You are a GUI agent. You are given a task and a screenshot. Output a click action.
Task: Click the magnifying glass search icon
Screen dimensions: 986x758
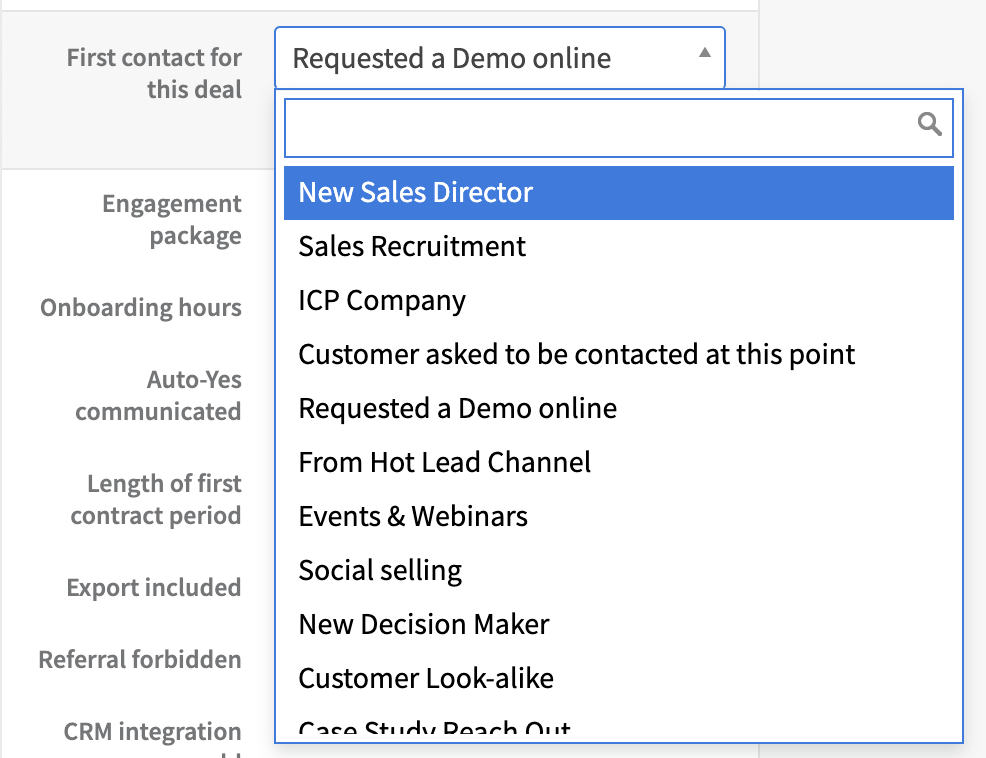pos(930,124)
